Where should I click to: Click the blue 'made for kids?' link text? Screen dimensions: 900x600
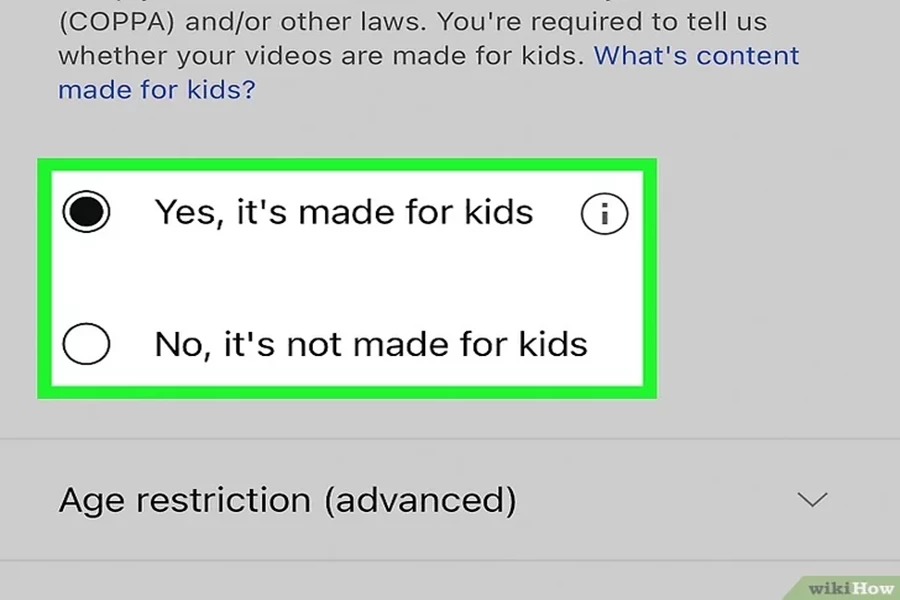click(x=157, y=90)
